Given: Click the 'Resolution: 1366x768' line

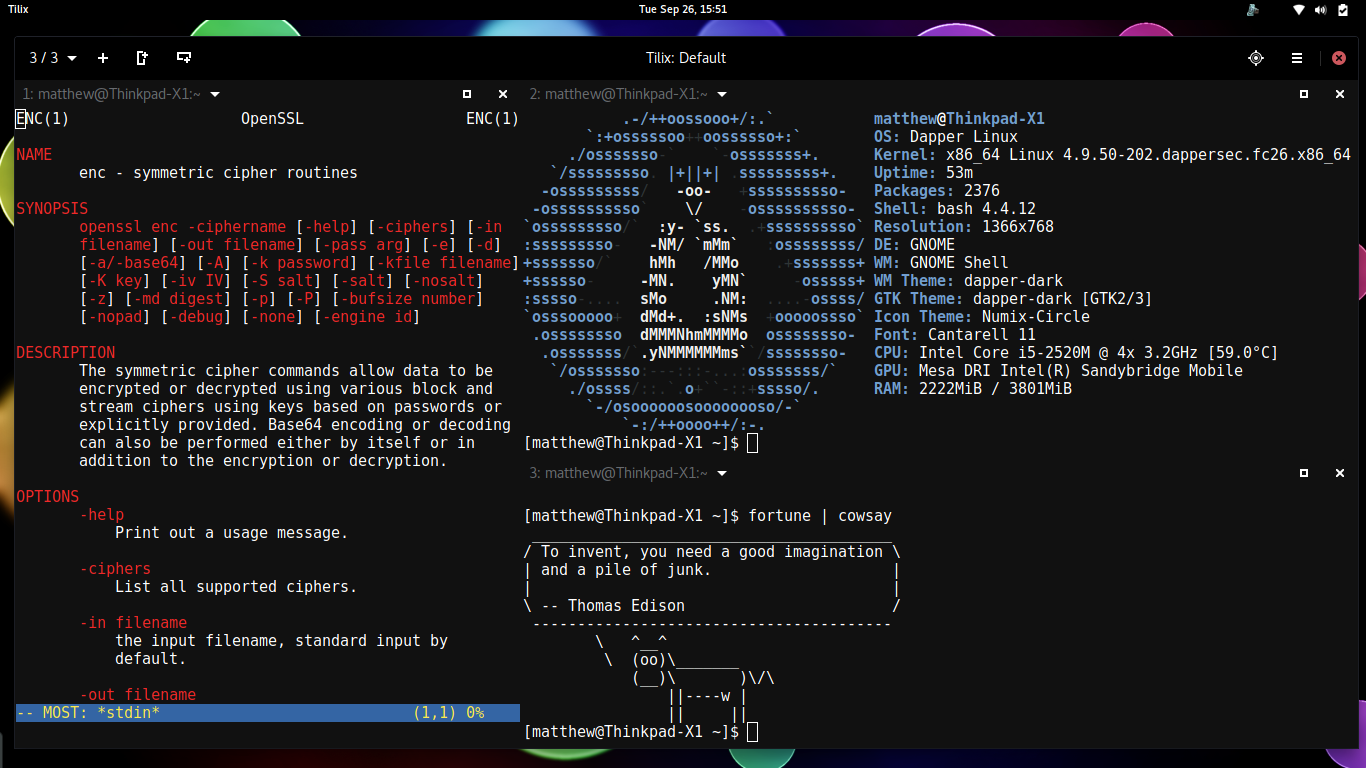Looking at the screenshot, I should click(x=964, y=227).
